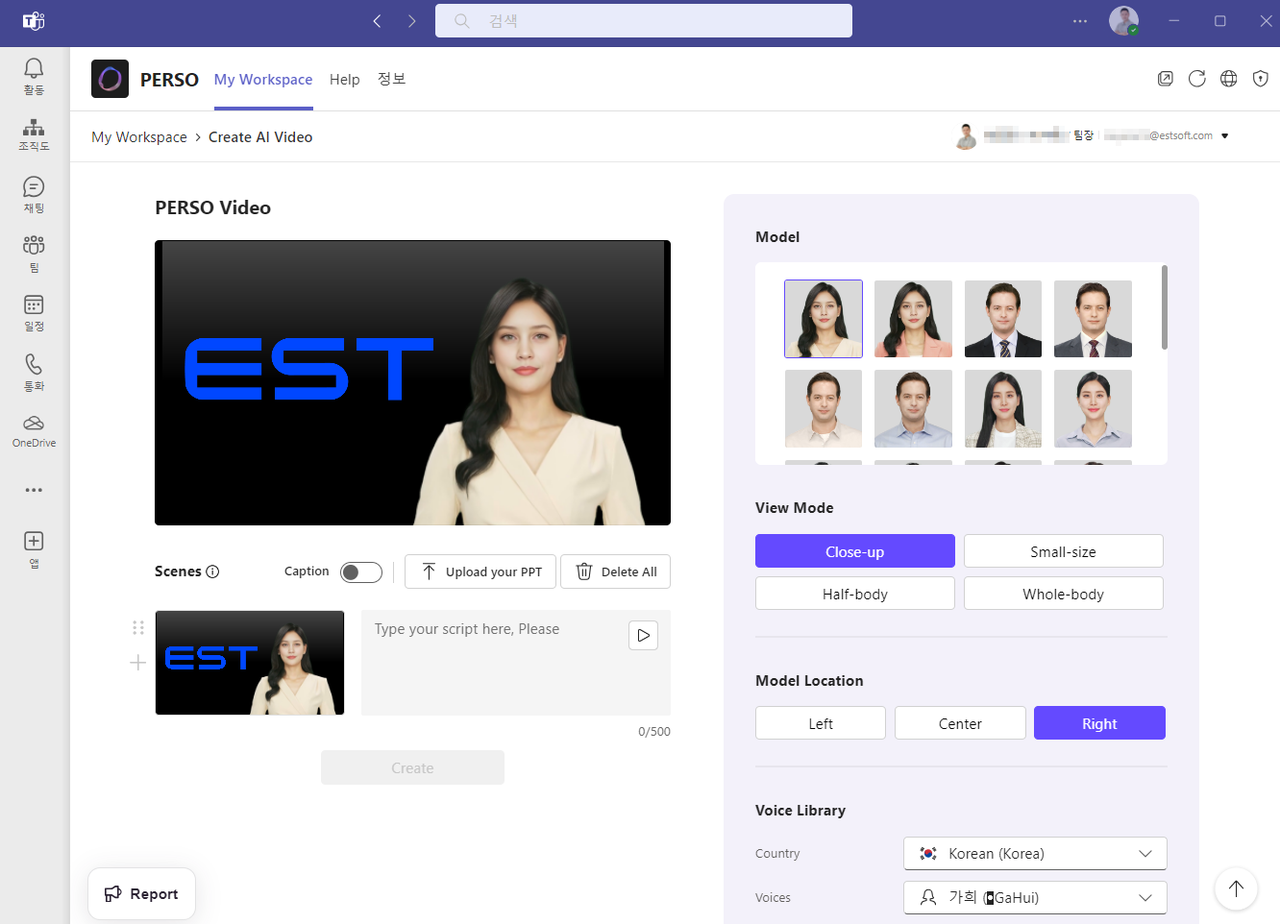Click the globe icon in the app header
The image size is (1280, 924).
point(1229,78)
